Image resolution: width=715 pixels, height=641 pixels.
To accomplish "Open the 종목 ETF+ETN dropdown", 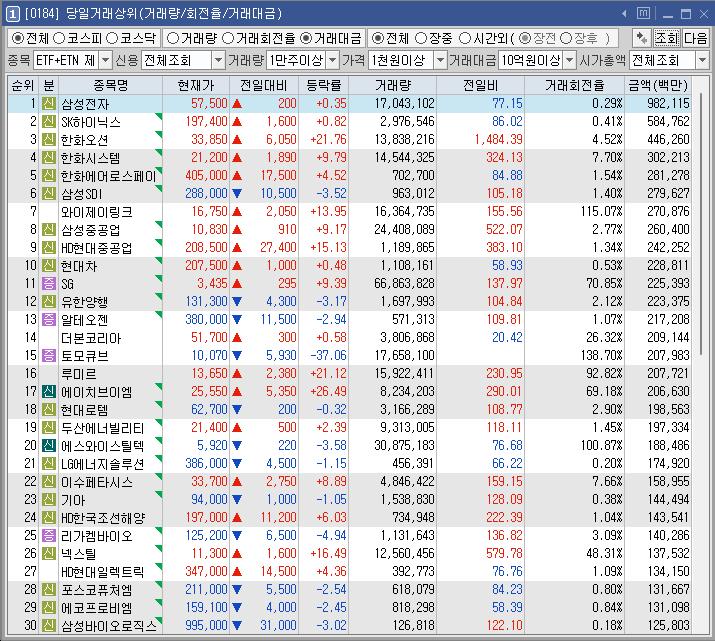I will click(x=105, y=60).
